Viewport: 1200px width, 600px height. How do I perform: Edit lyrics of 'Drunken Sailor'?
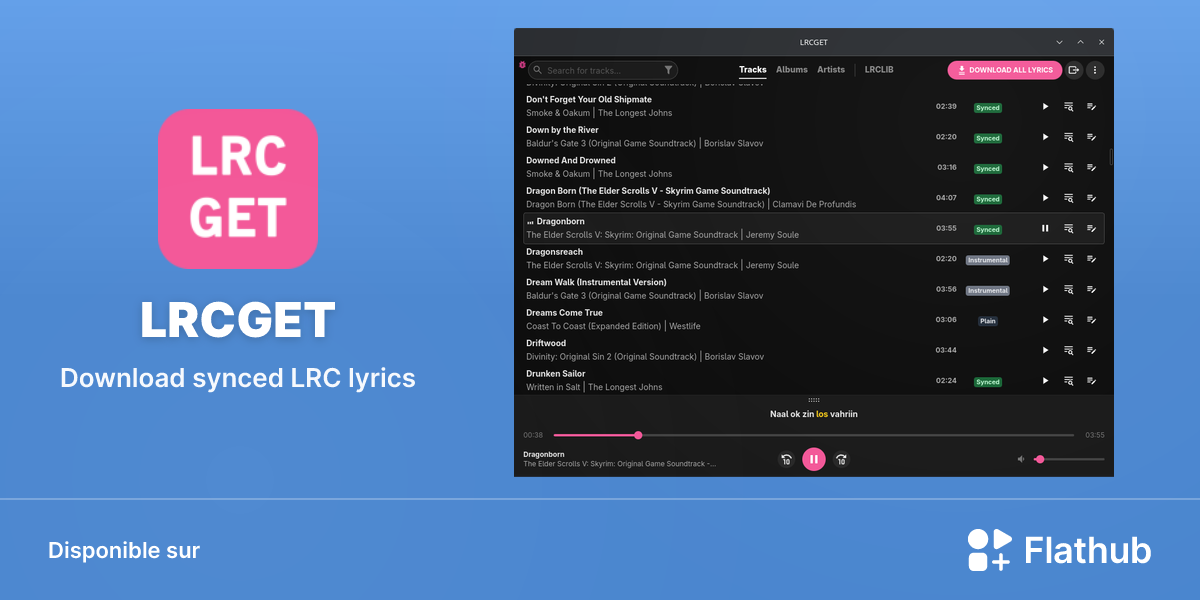[x=1092, y=381]
